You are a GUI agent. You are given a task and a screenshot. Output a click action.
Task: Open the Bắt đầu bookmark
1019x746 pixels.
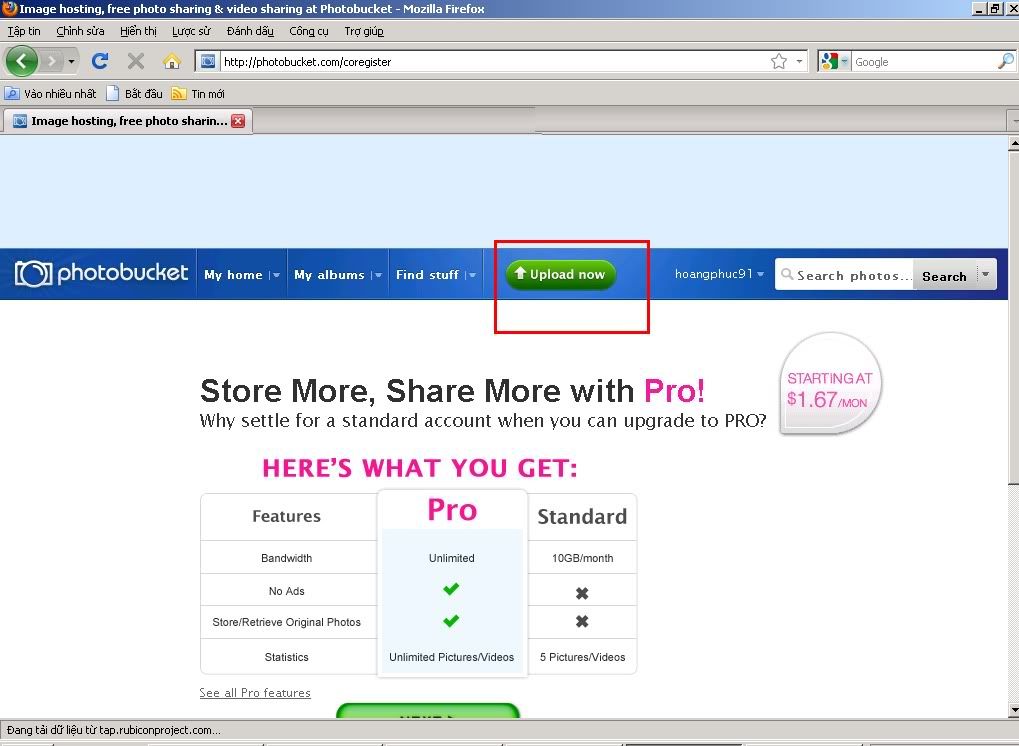point(135,94)
